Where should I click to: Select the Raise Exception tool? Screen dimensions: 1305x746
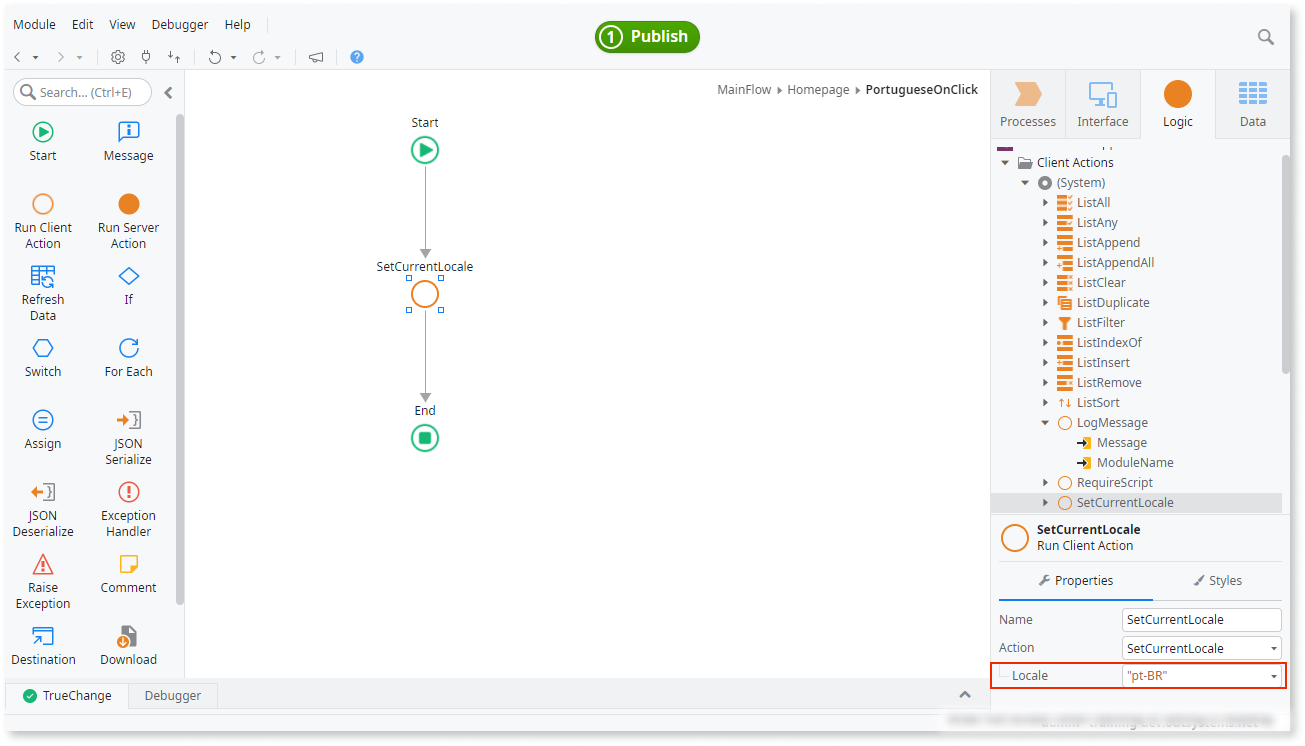click(x=42, y=580)
